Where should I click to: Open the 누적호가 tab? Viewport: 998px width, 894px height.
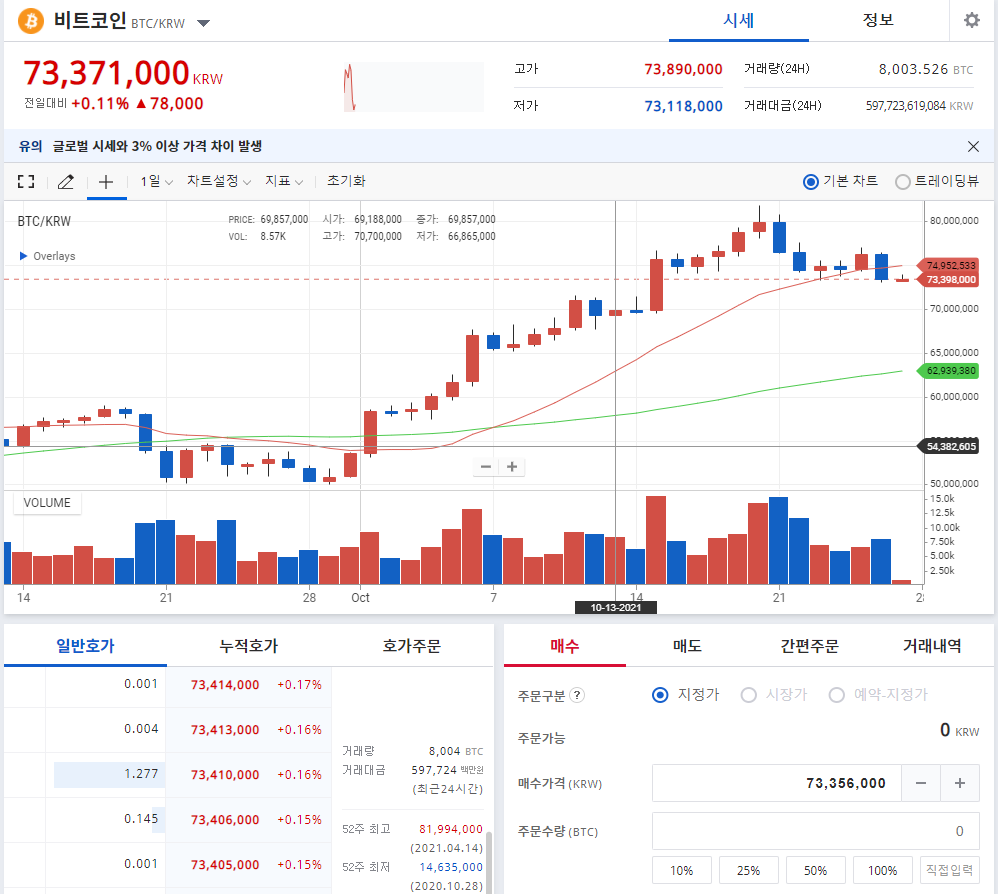point(249,646)
